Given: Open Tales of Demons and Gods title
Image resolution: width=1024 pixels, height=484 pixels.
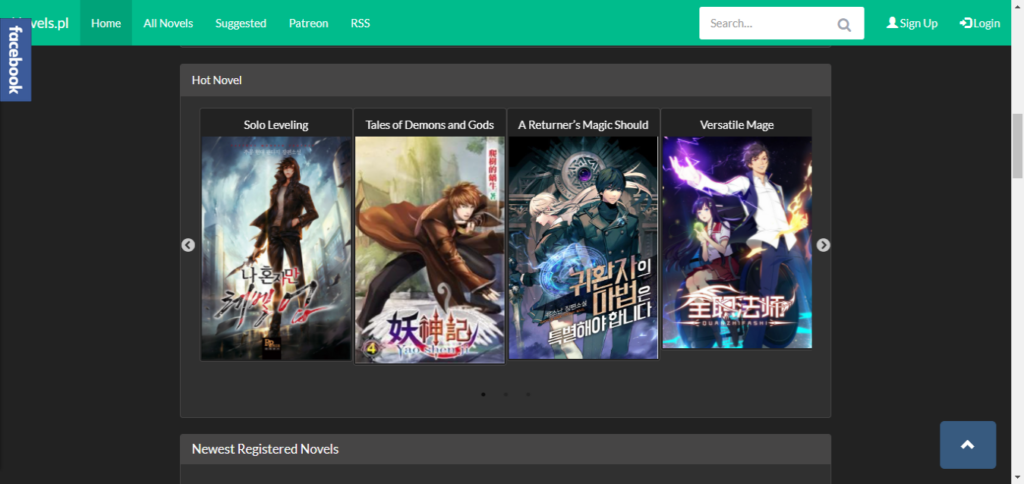Looking at the screenshot, I should (x=430, y=125).
